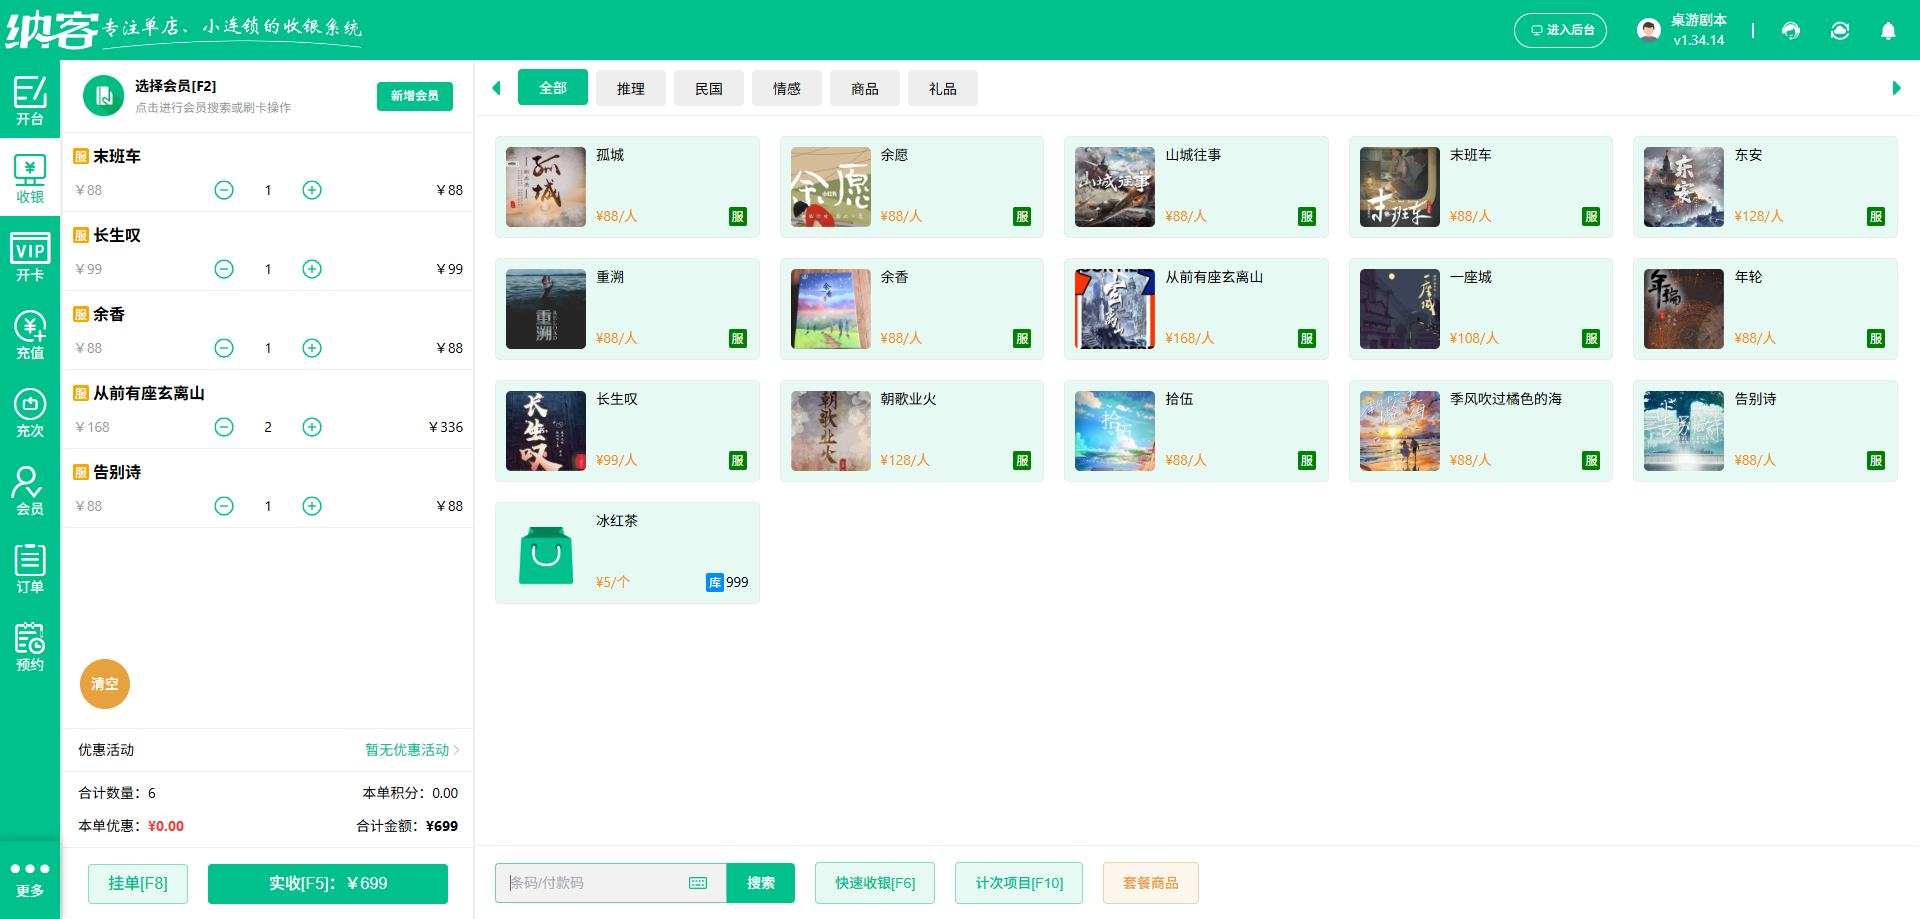Image resolution: width=1920 pixels, height=919 pixels.
Task: Click 实收[F5] to complete payment
Action: 327,883
